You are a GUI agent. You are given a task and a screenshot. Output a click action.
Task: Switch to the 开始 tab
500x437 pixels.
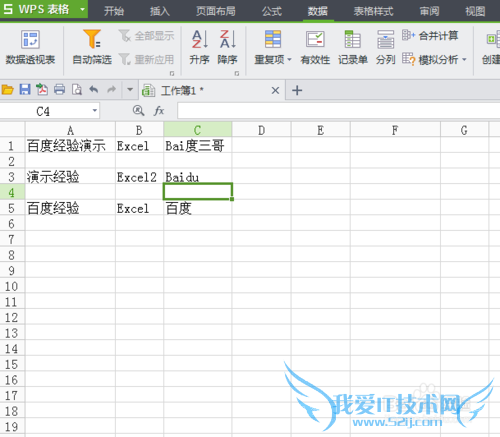click(114, 11)
